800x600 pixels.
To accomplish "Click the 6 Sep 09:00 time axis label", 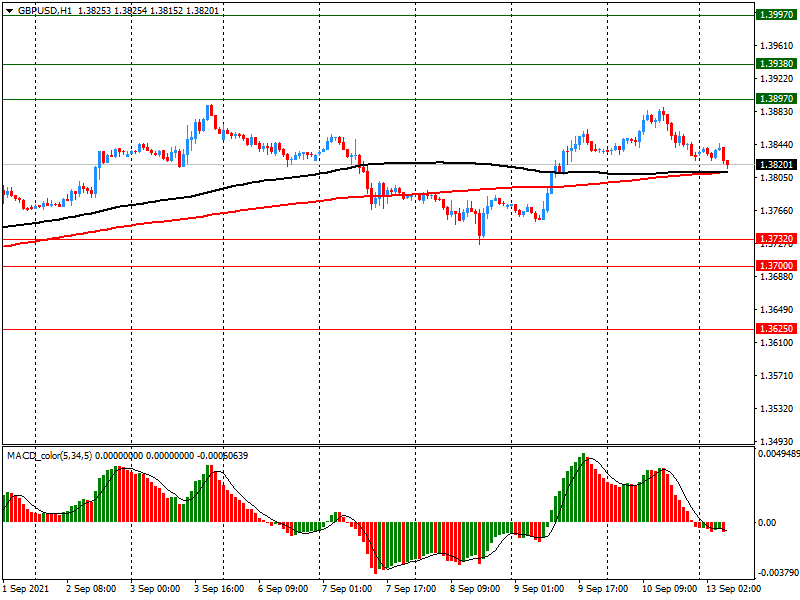I will (x=283, y=589).
